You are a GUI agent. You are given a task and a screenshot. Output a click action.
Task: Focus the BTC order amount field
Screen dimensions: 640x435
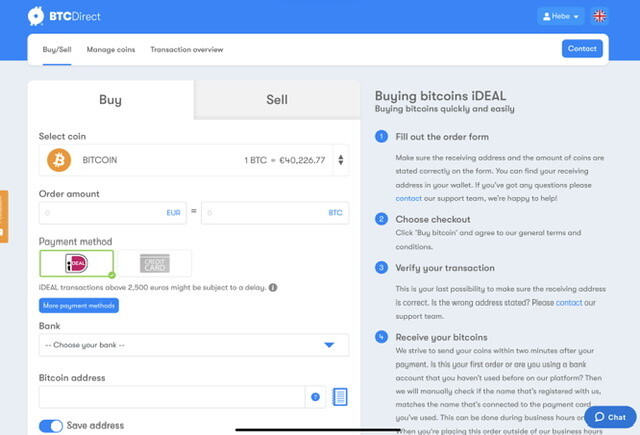pos(275,213)
